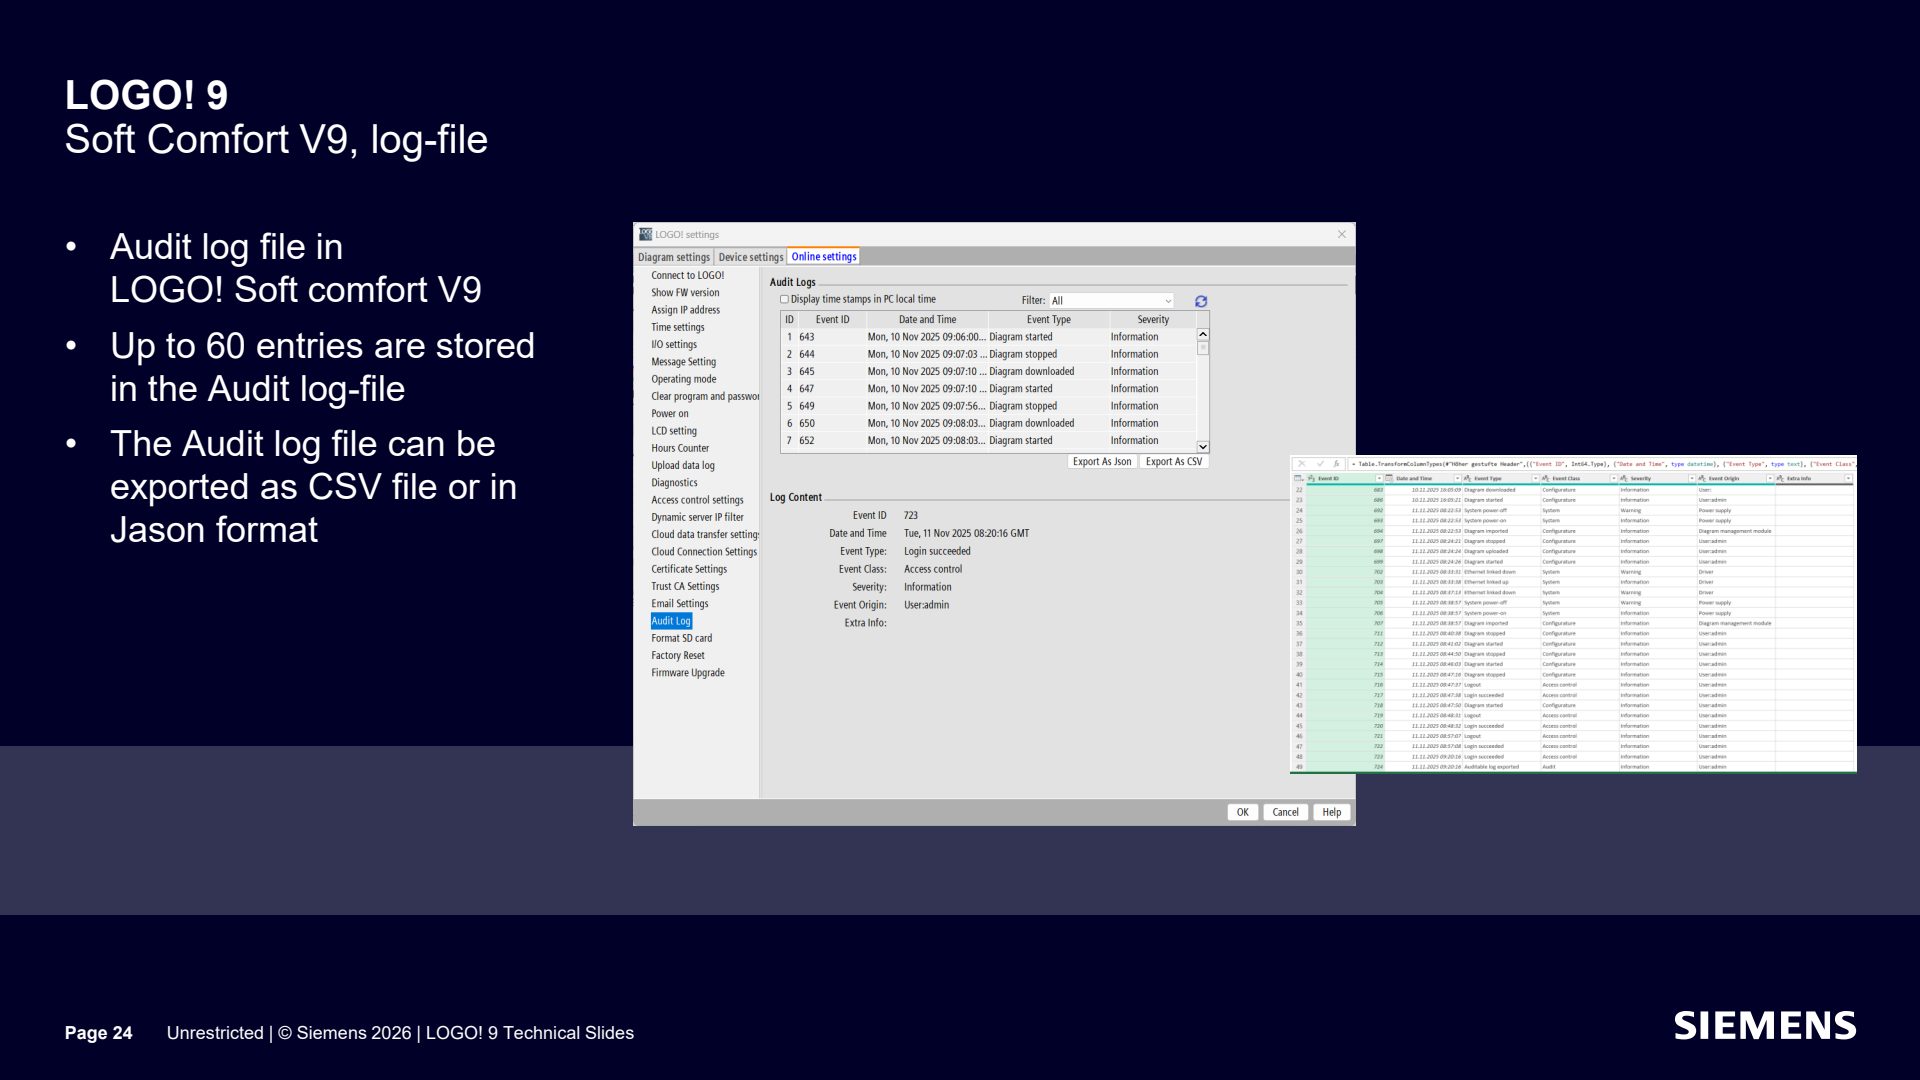Viewport: 1920px width, 1080px height.
Task: Click the text type icon of the Event Type column
Action: pos(1467,478)
